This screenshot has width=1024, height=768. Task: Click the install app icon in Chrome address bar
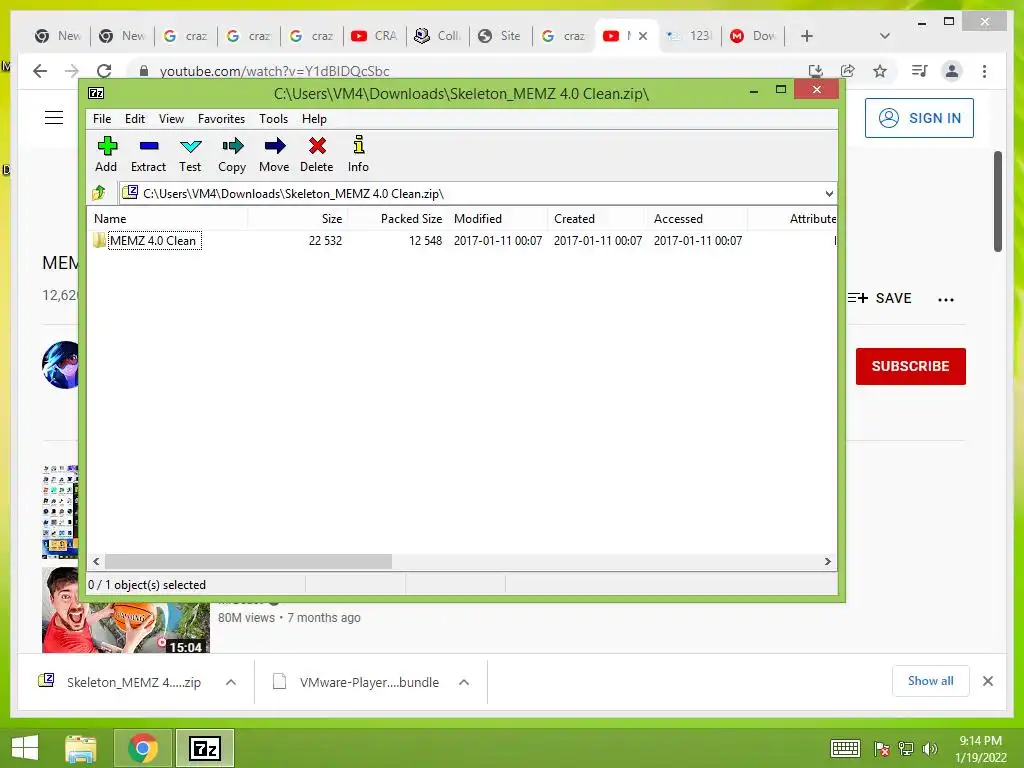coord(815,71)
